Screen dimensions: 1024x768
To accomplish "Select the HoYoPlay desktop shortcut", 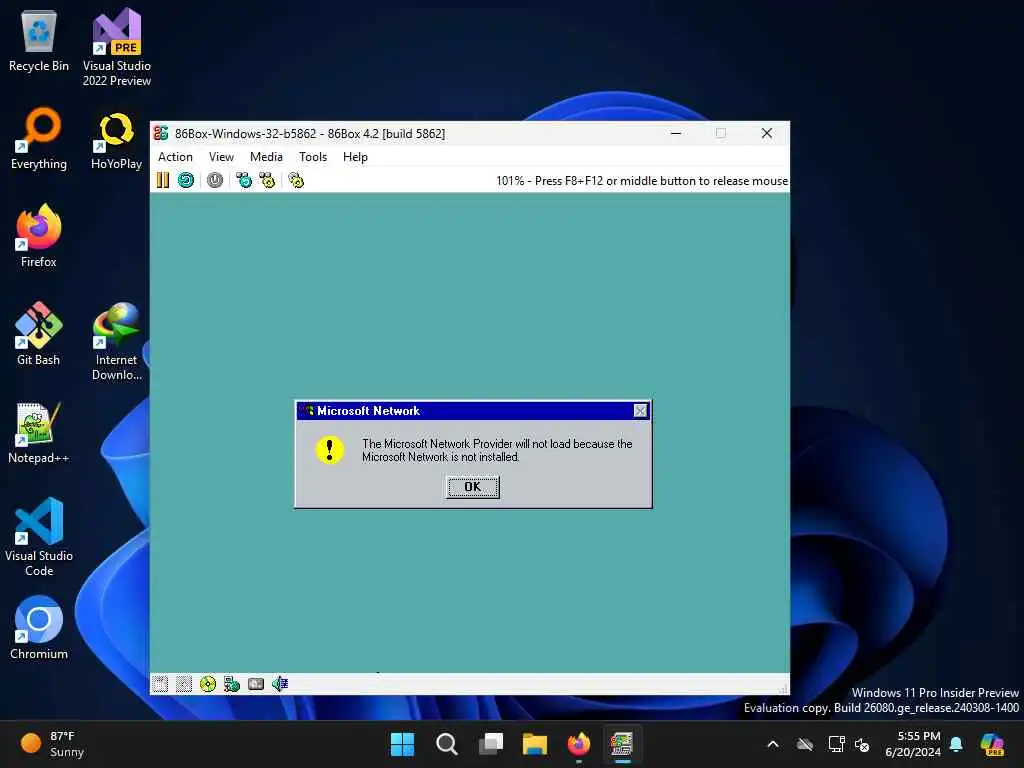I will point(116,140).
